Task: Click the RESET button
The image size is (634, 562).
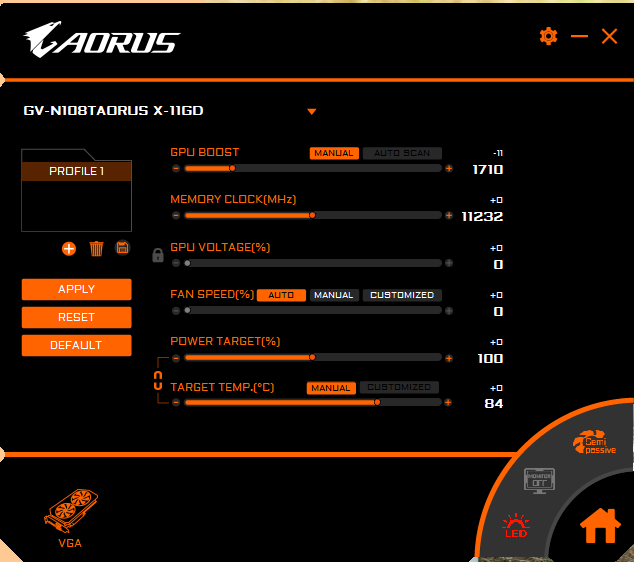Action: [76, 317]
